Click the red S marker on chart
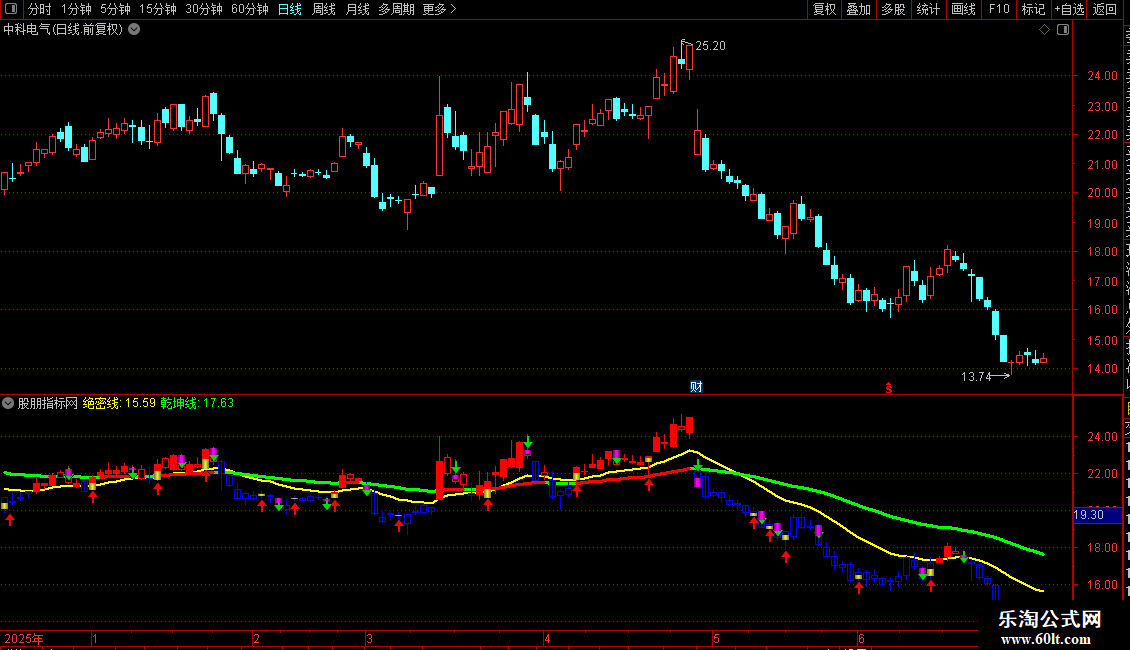The image size is (1130, 650). tap(889, 388)
